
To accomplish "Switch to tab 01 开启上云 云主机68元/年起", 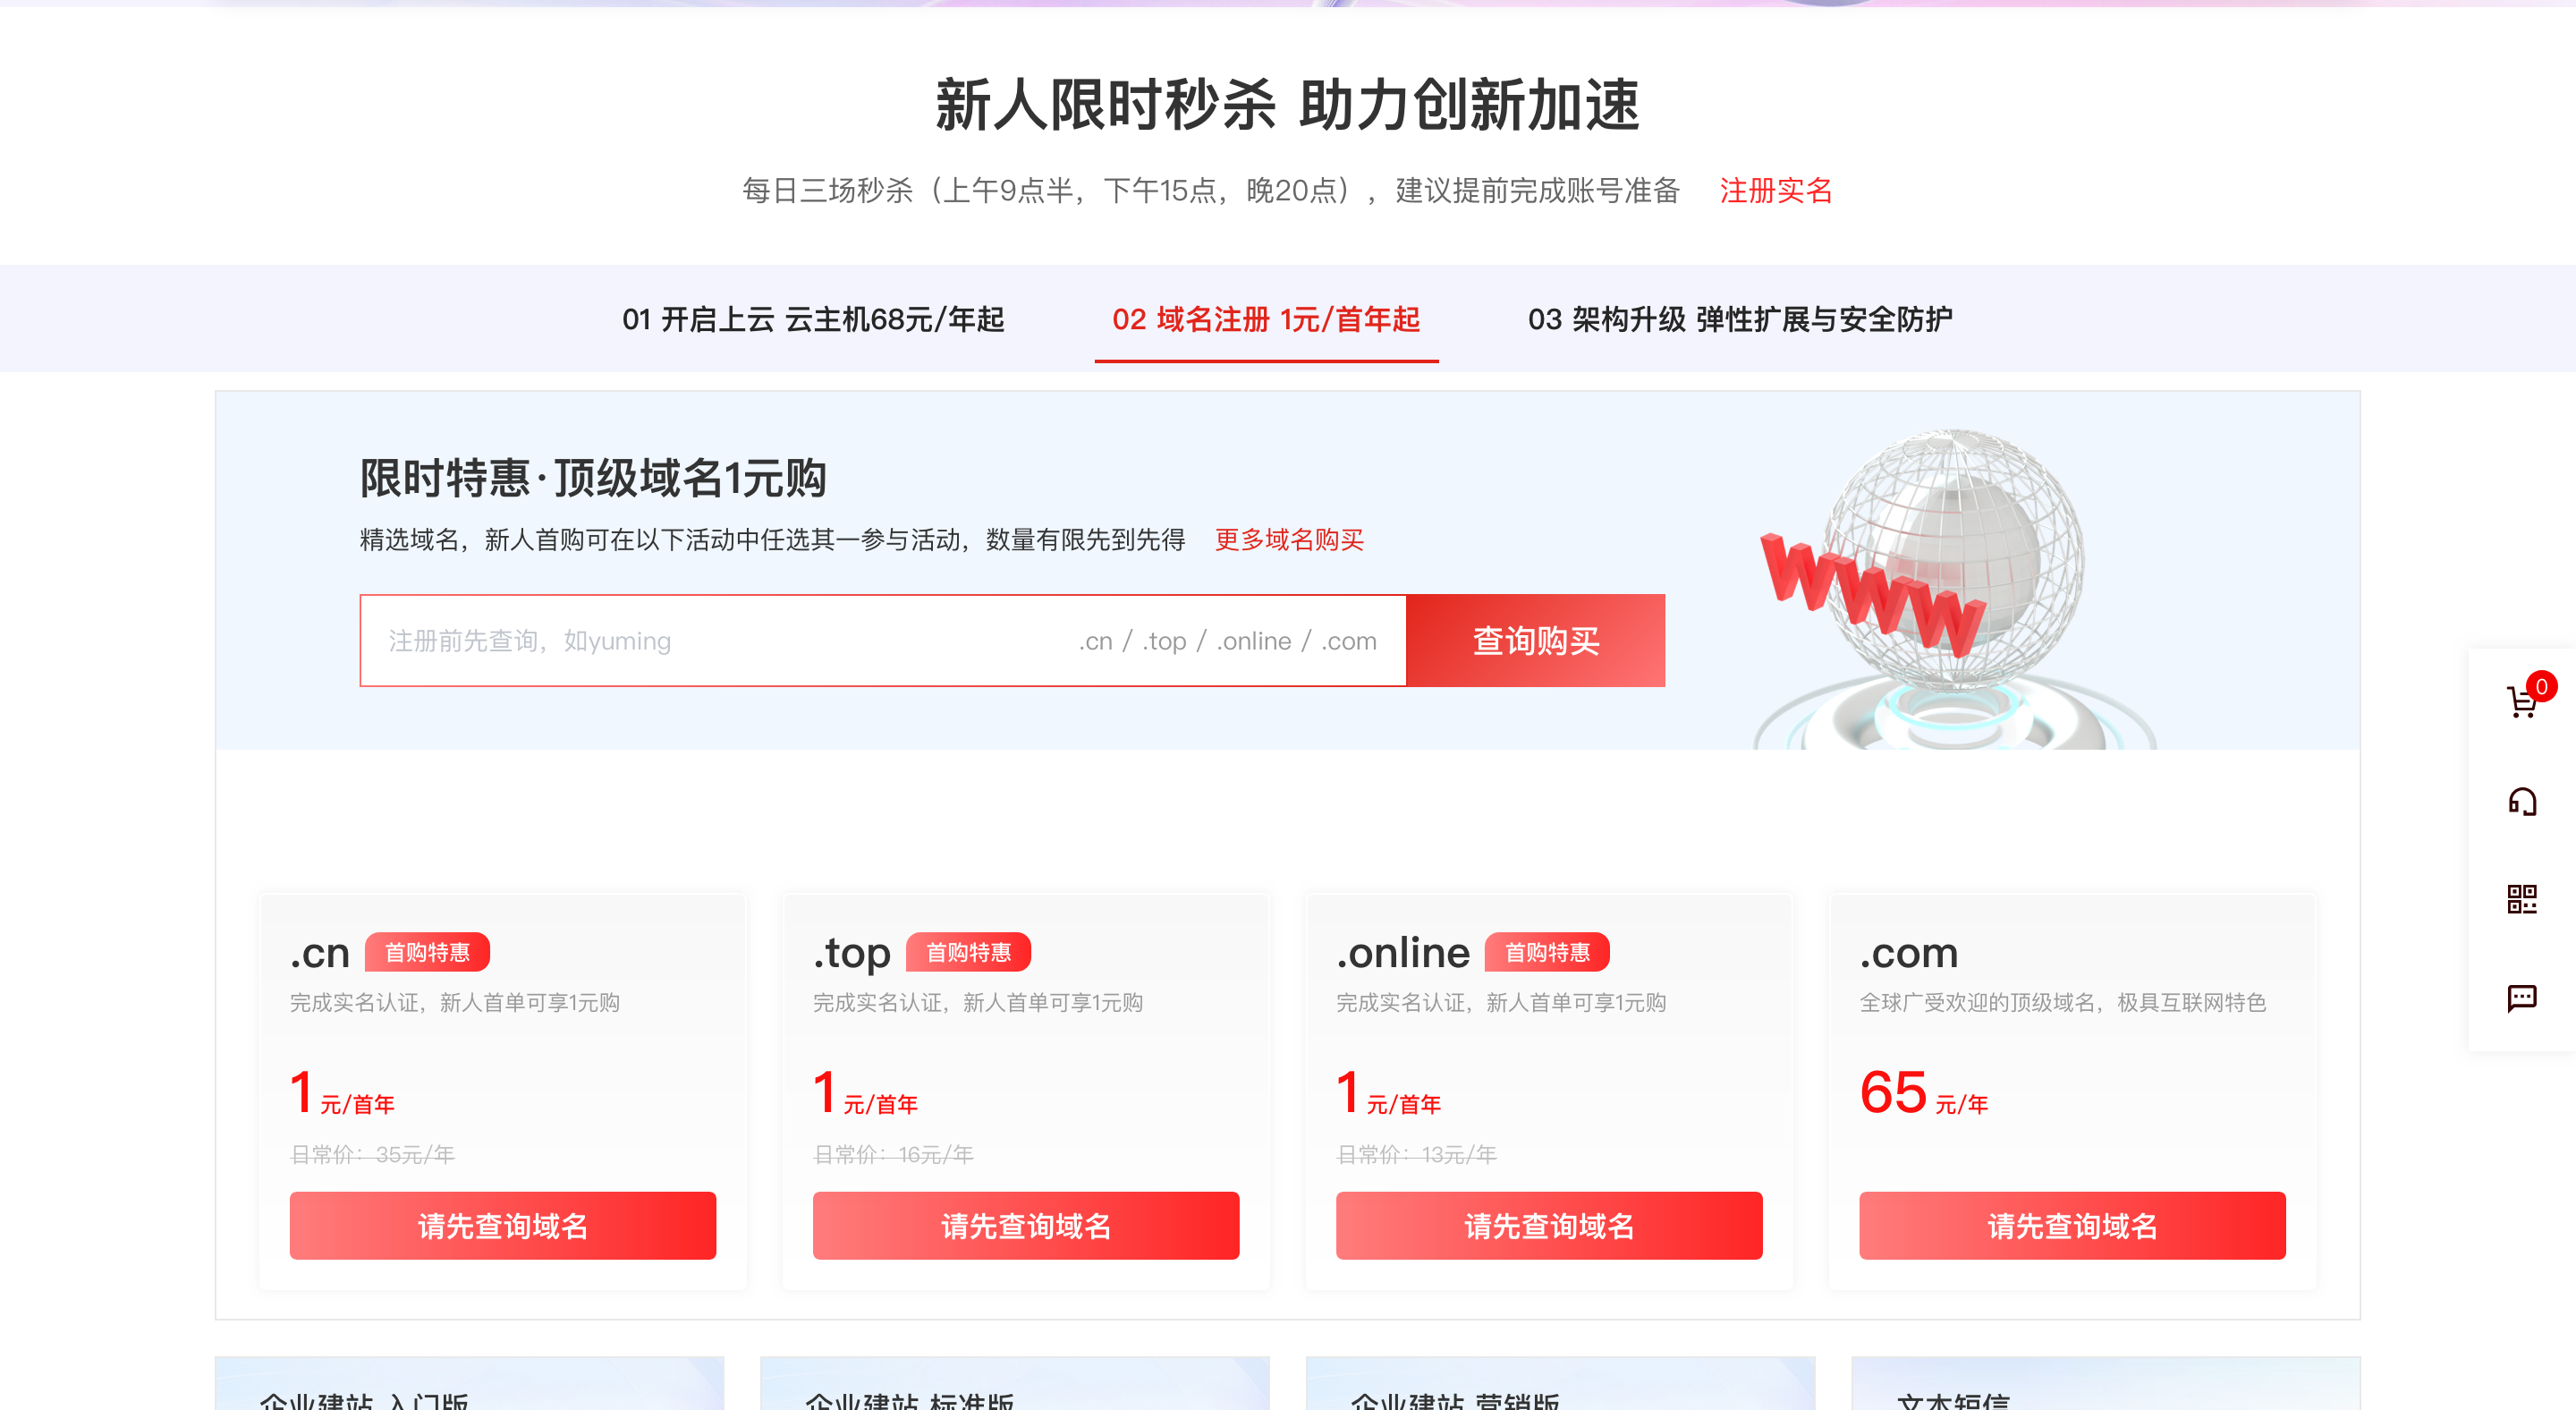I will coord(813,319).
